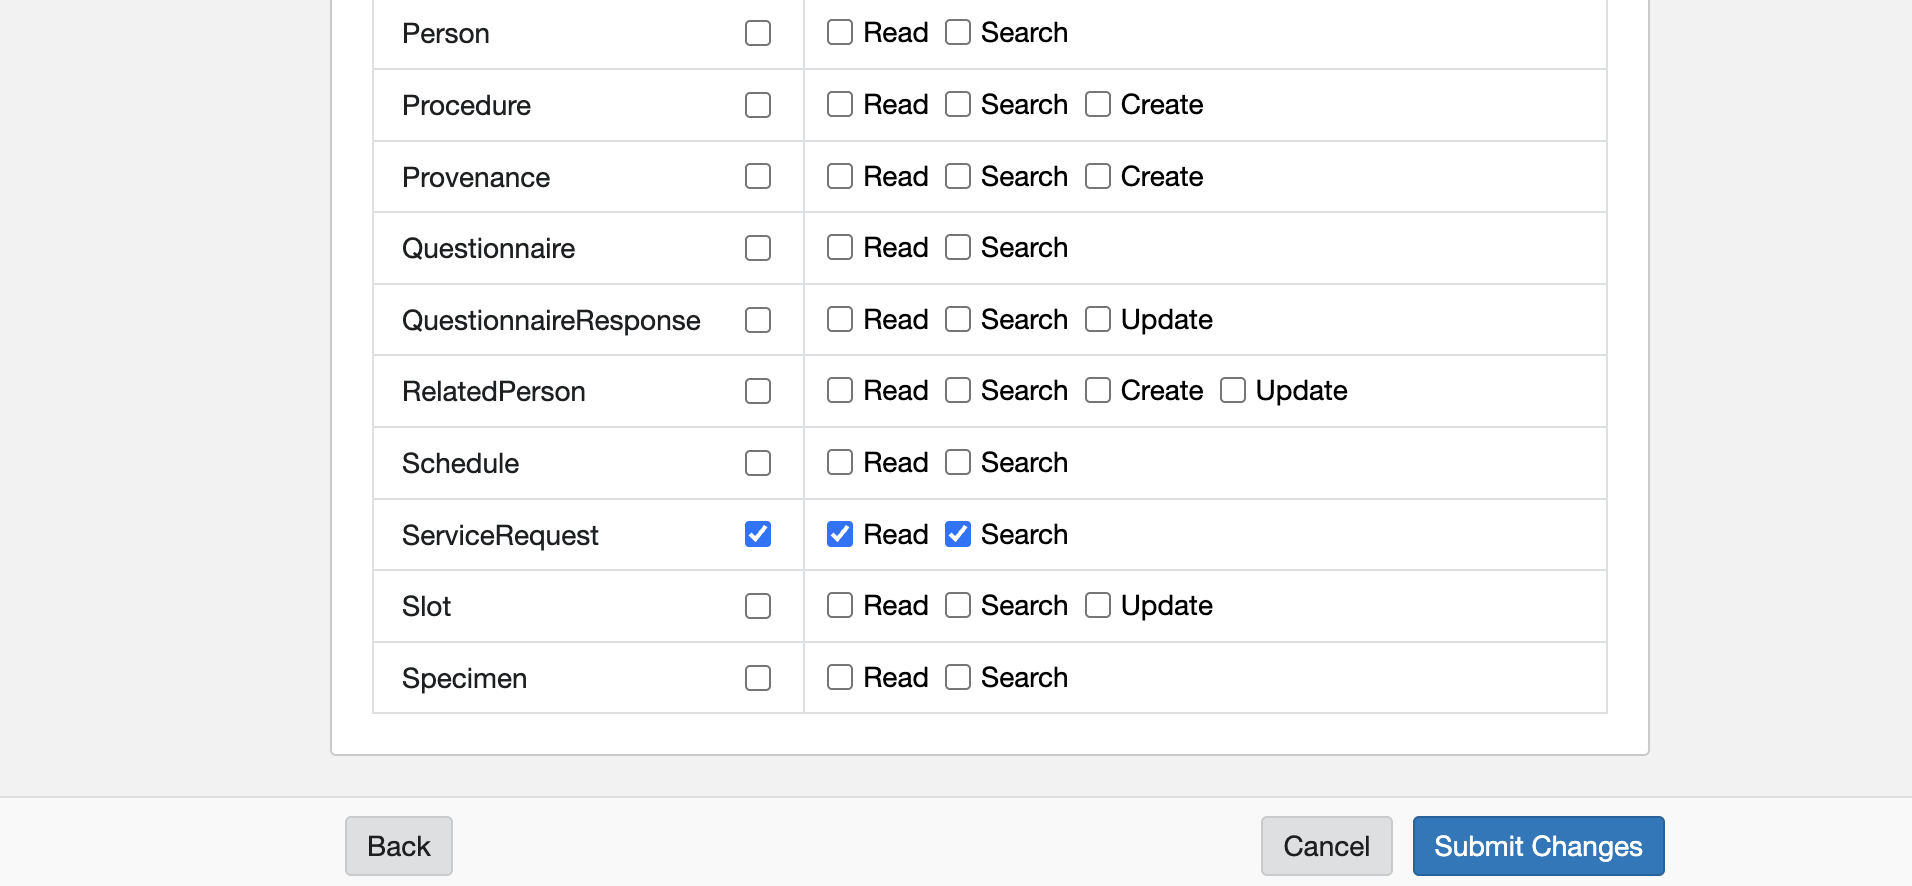Check Search for Questionnaire
1912x886 pixels.
coord(958,247)
